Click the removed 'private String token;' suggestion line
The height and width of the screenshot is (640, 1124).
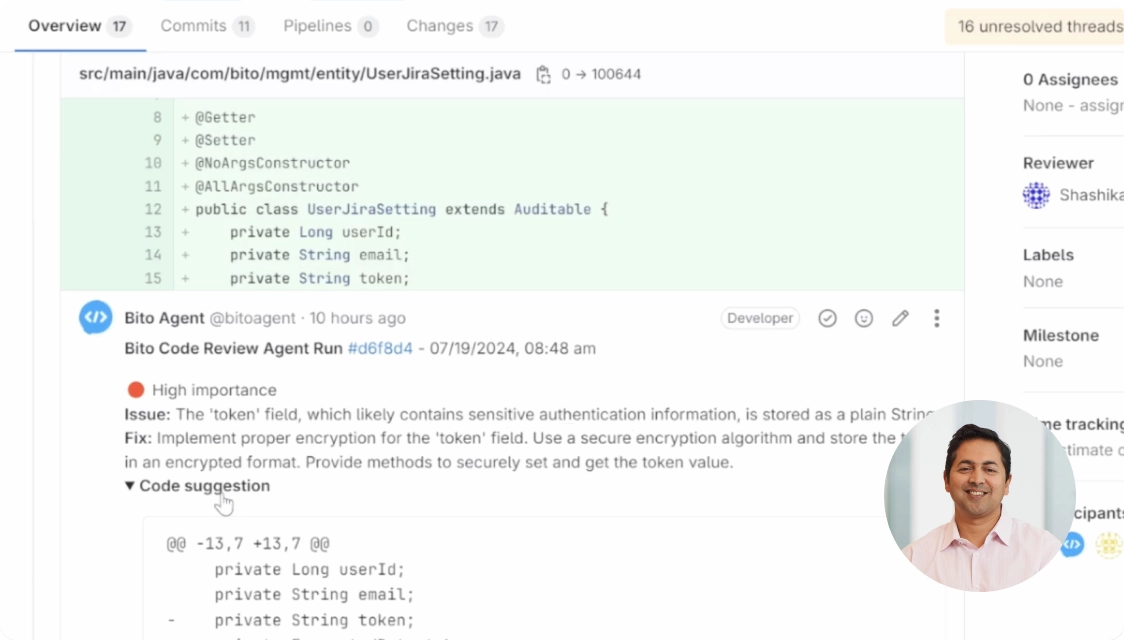click(314, 620)
